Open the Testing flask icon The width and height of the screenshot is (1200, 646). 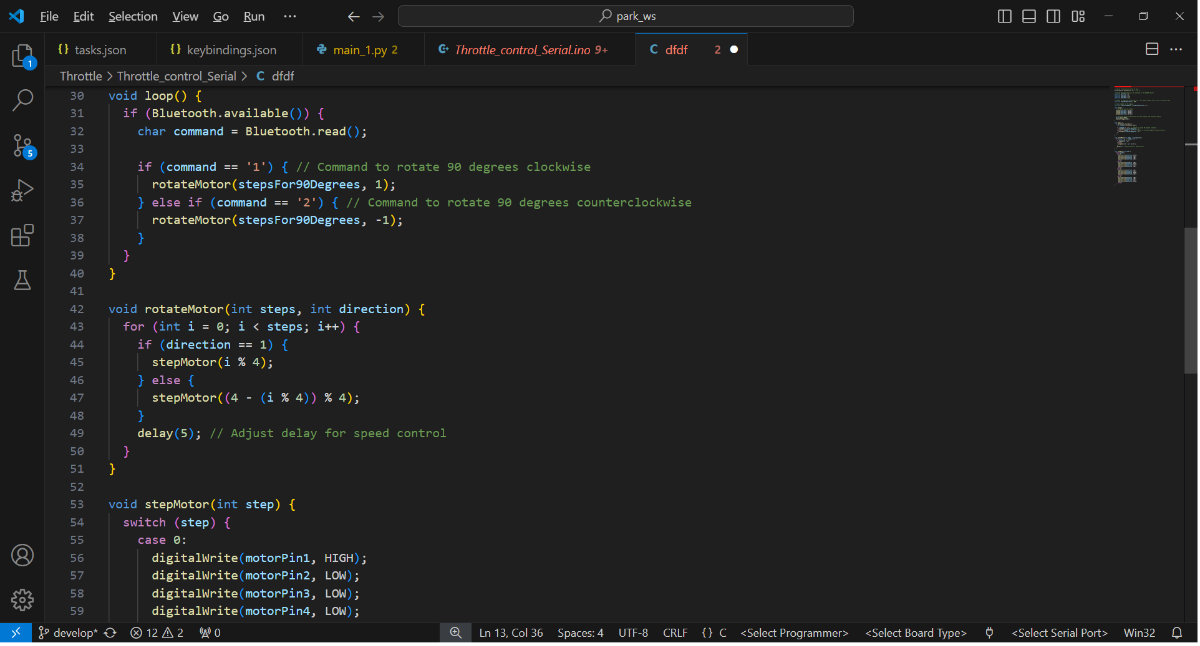pyautogui.click(x=22, y=281)
